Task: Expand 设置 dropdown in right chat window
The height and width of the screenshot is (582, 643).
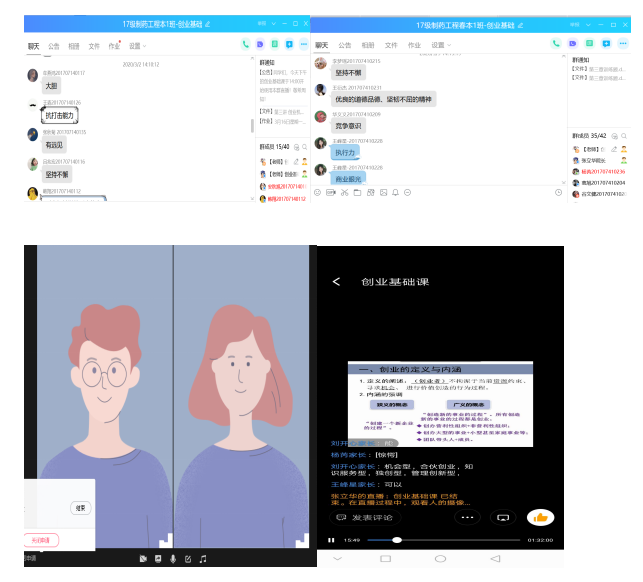Action: pos(438,45)
